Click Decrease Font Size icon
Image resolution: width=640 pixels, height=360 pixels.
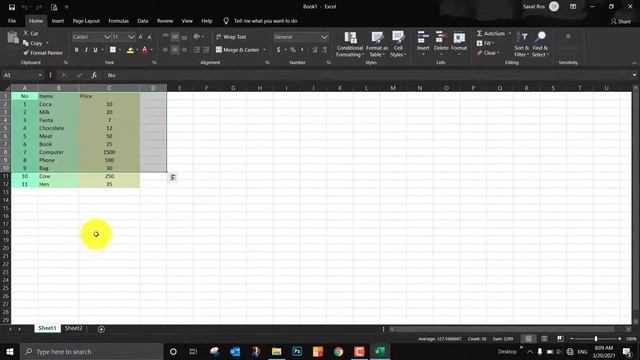[149, 37]
